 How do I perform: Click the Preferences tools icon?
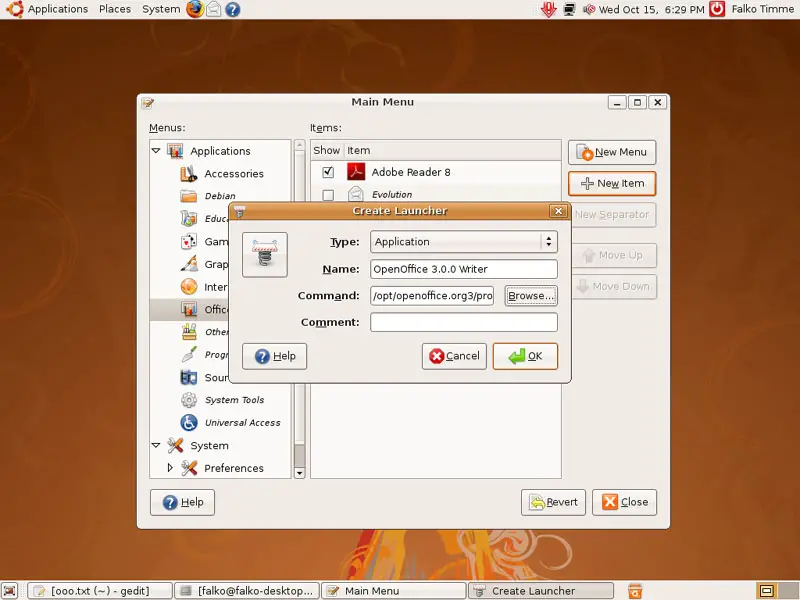(189, 467)
